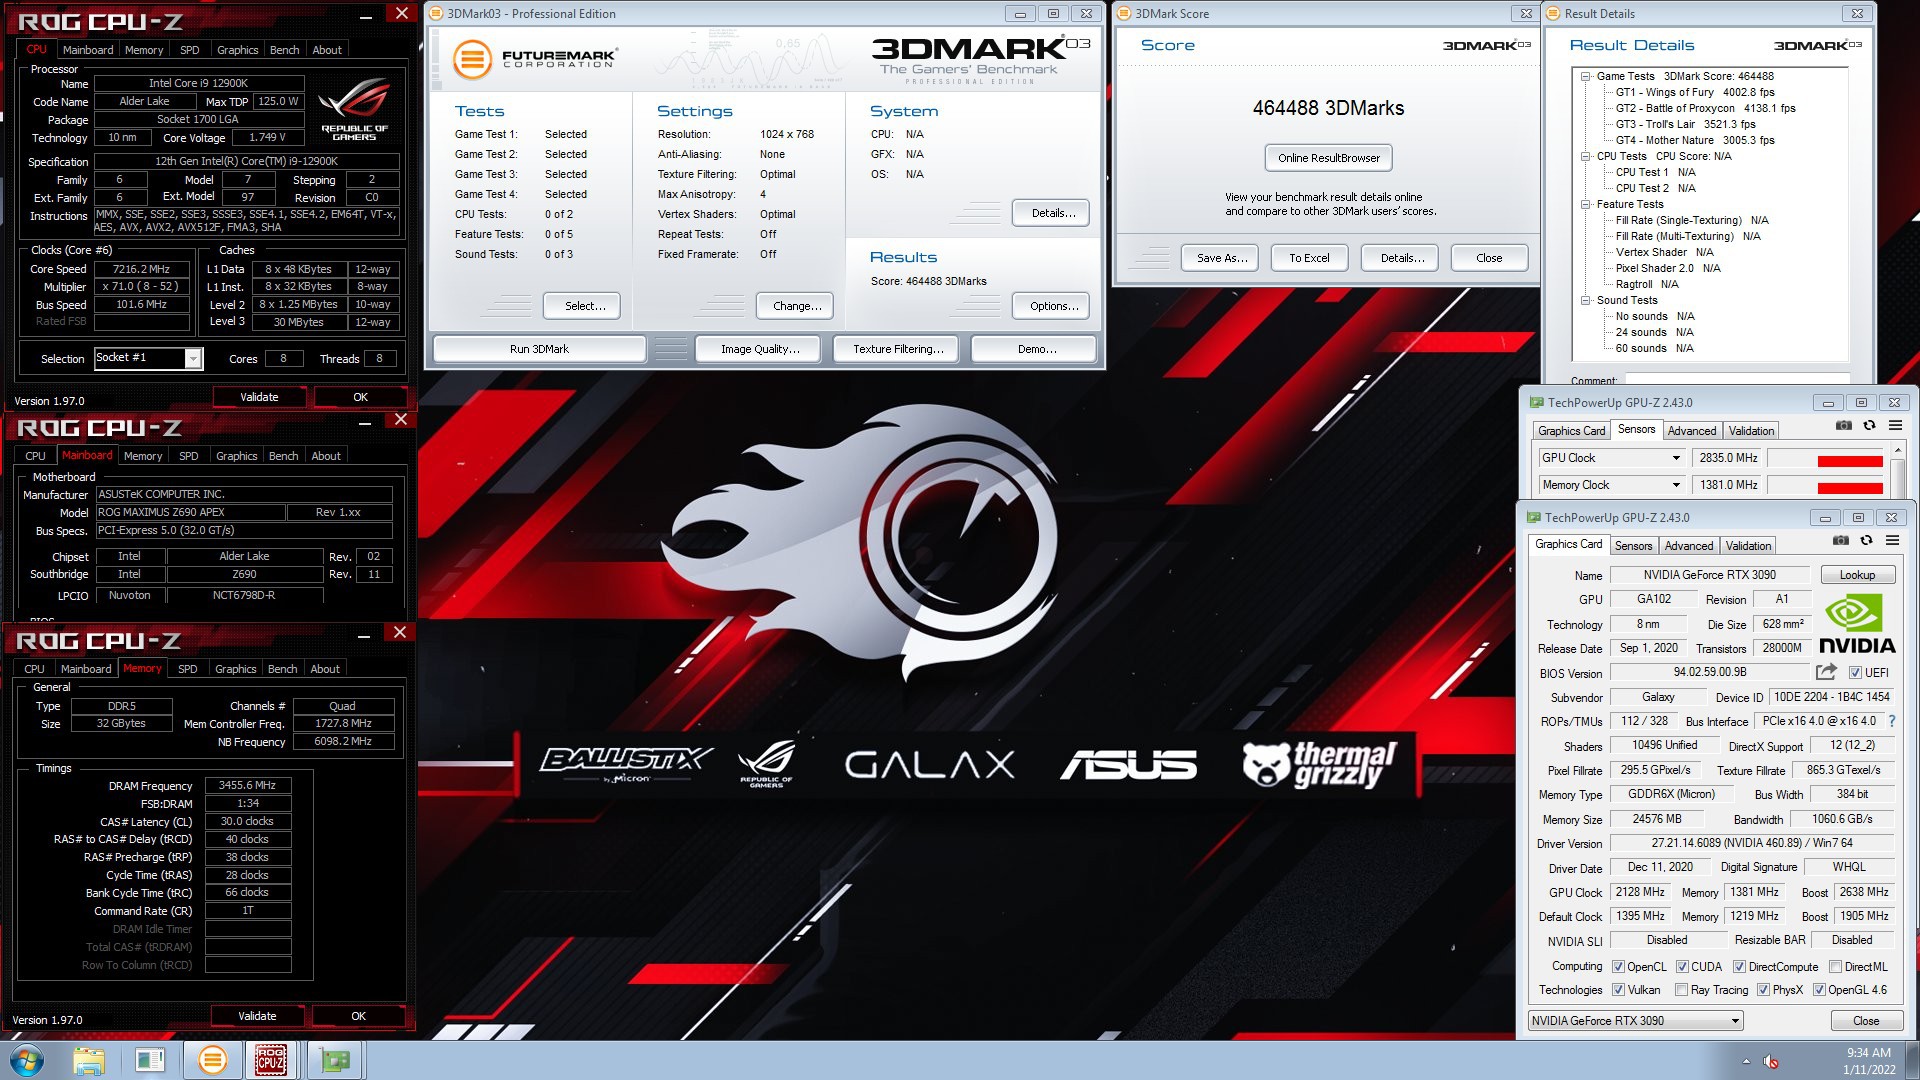Click the Run 3DMark button
Screen dimensions: 1920x1080
point(539,349)
